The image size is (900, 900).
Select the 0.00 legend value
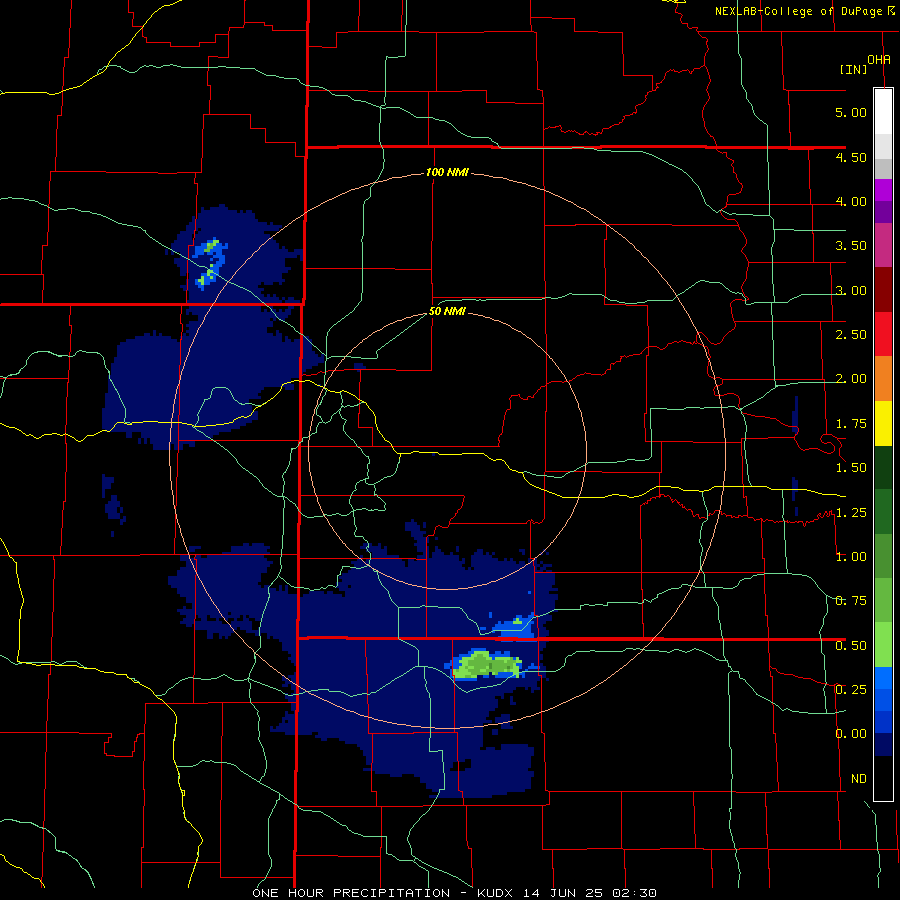(851, 734)
